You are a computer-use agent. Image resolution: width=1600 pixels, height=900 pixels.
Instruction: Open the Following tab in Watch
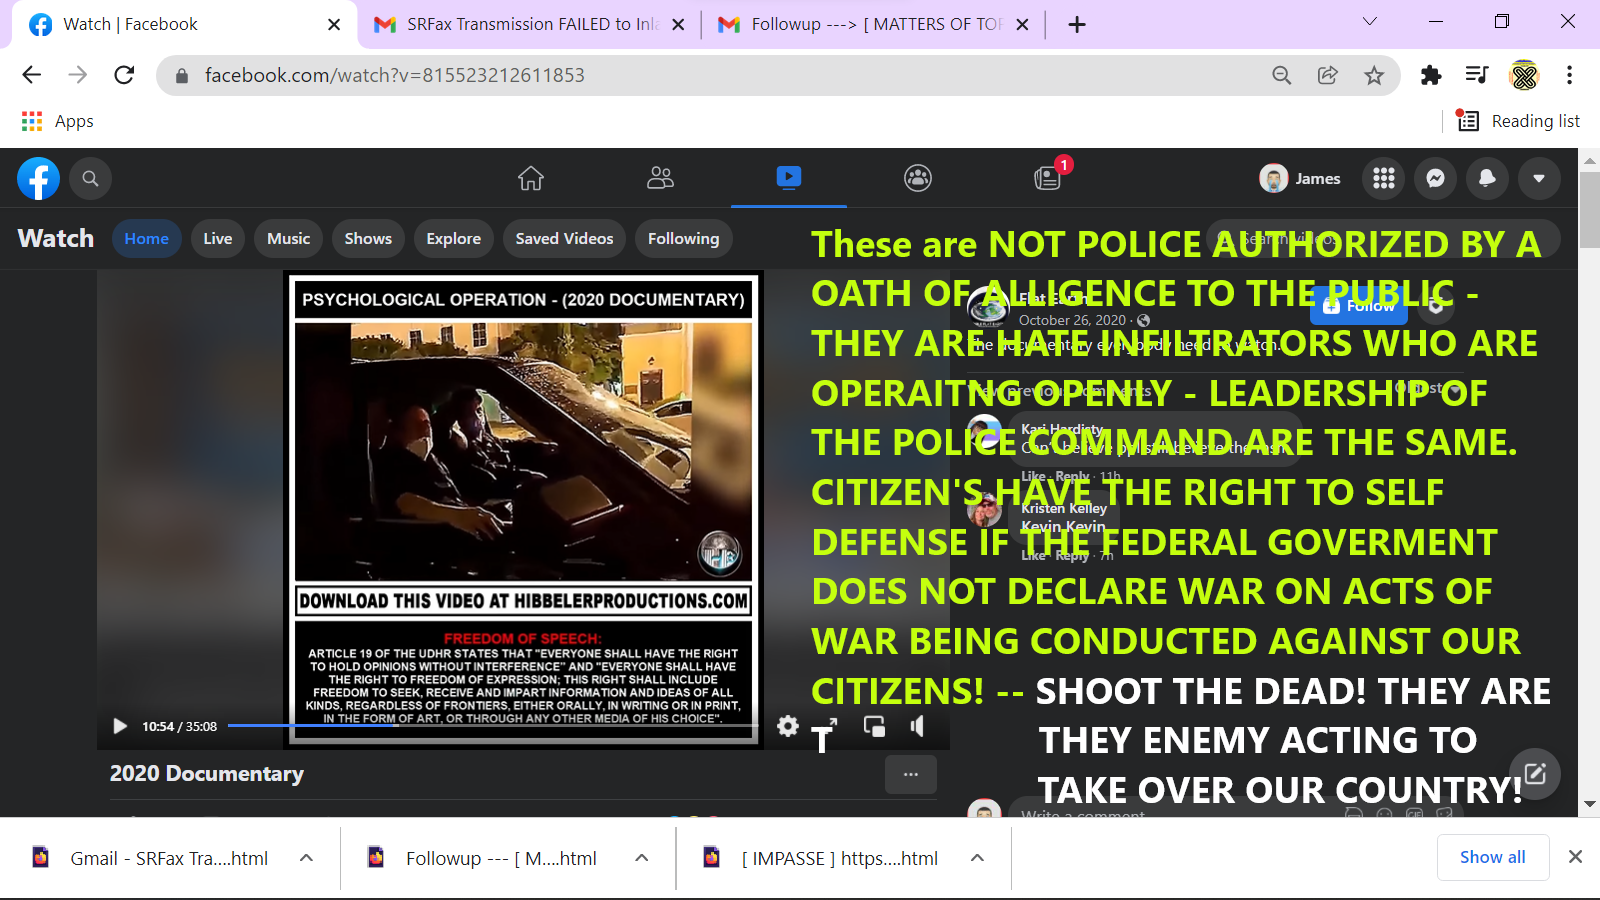[x=684, y=239]
